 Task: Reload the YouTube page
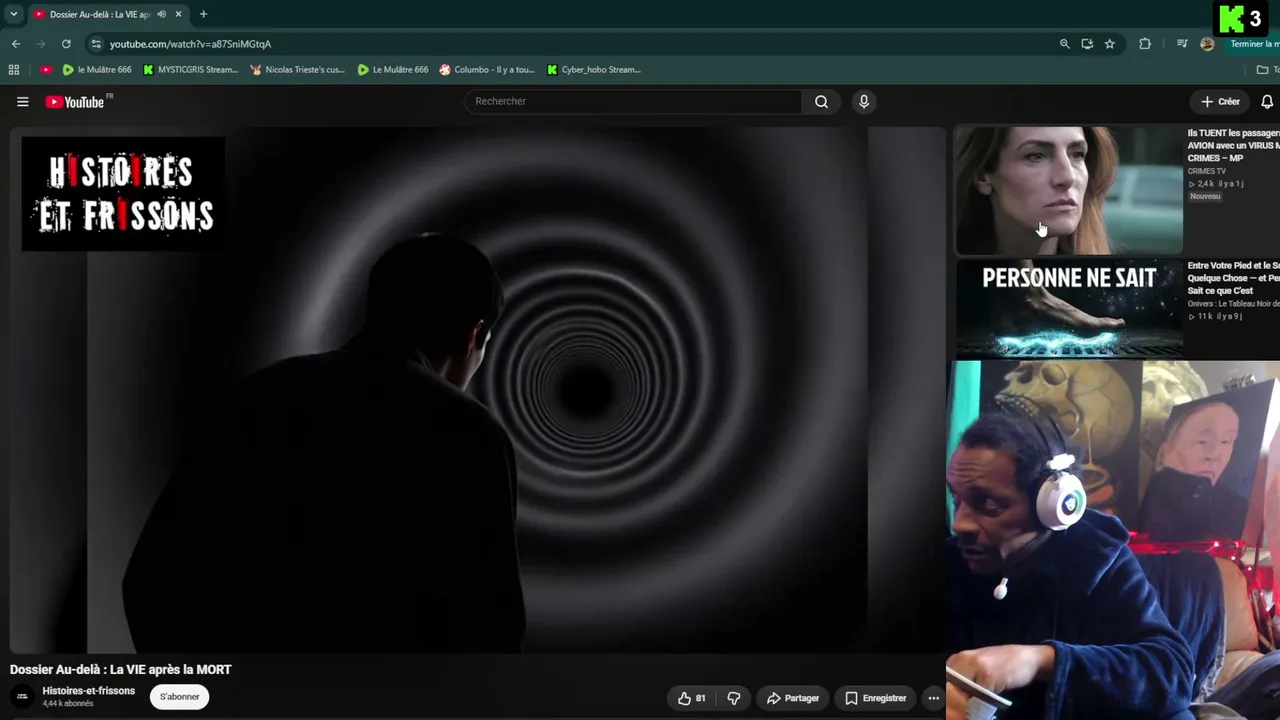[x=66, y=44]
